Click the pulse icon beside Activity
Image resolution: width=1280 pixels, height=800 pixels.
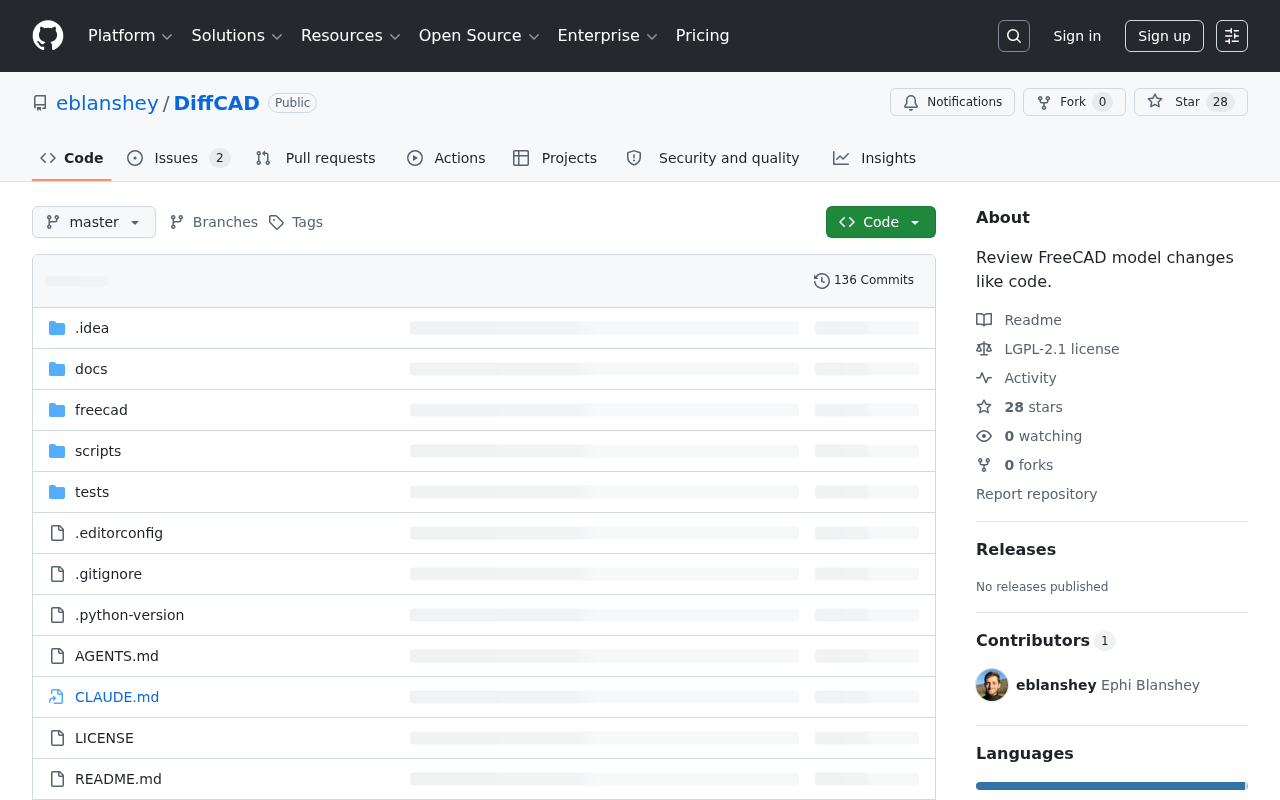(x=984, y=378)
